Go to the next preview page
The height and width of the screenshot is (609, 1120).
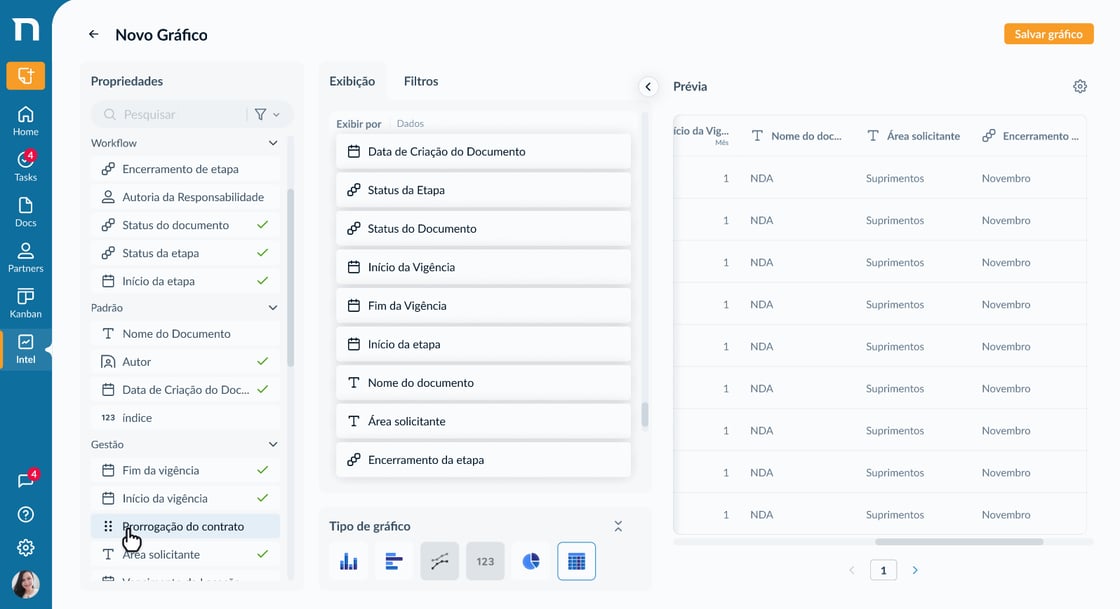tap(915, 570)
